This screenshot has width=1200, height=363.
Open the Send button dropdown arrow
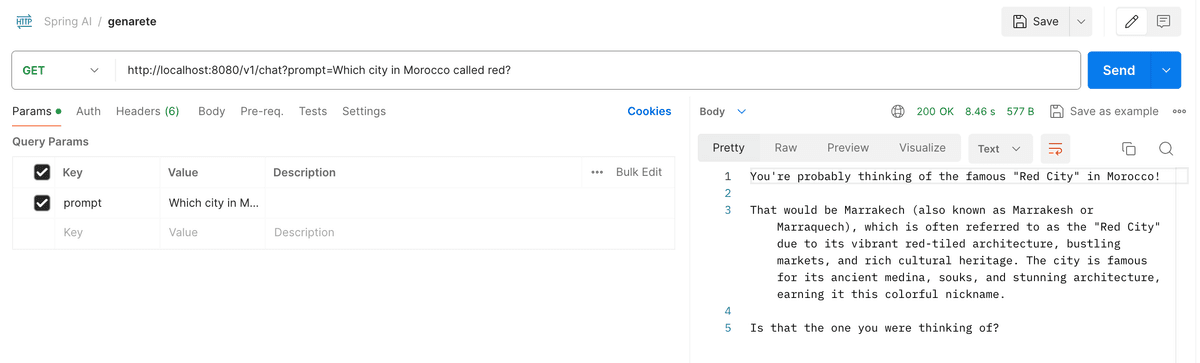pos(1166,70)
